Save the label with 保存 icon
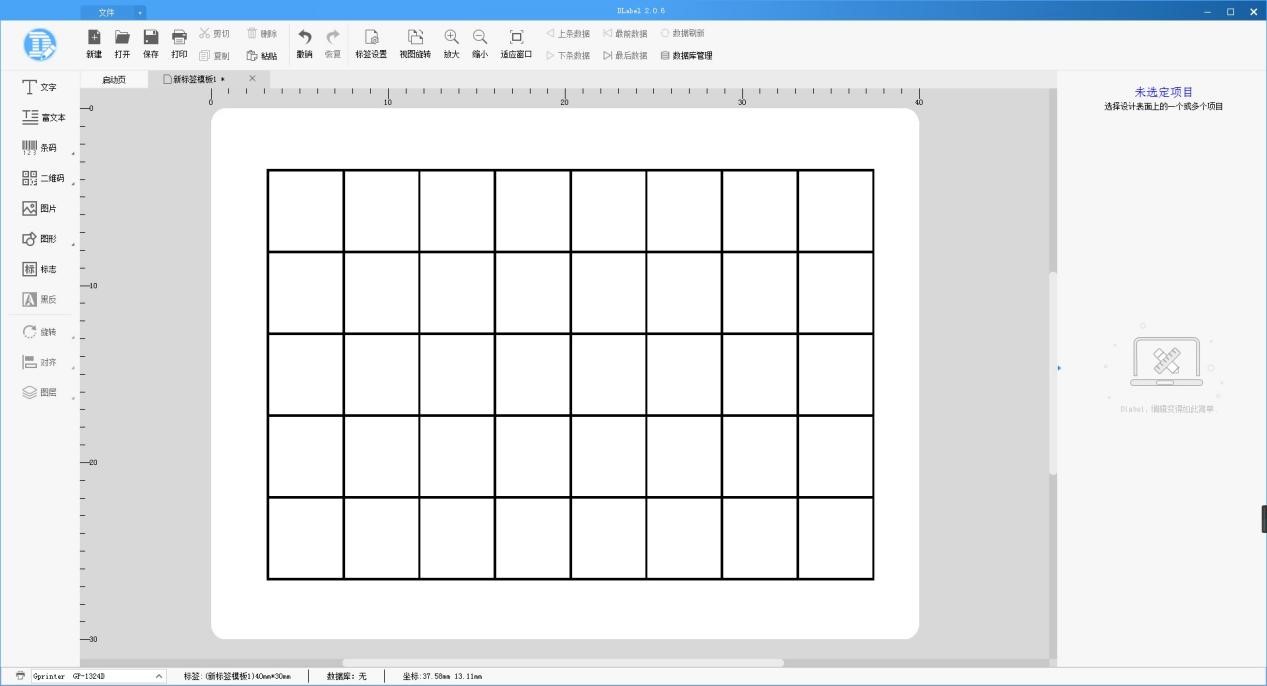Viewport: 1267px width, 686px height. [x=151, y=43]
